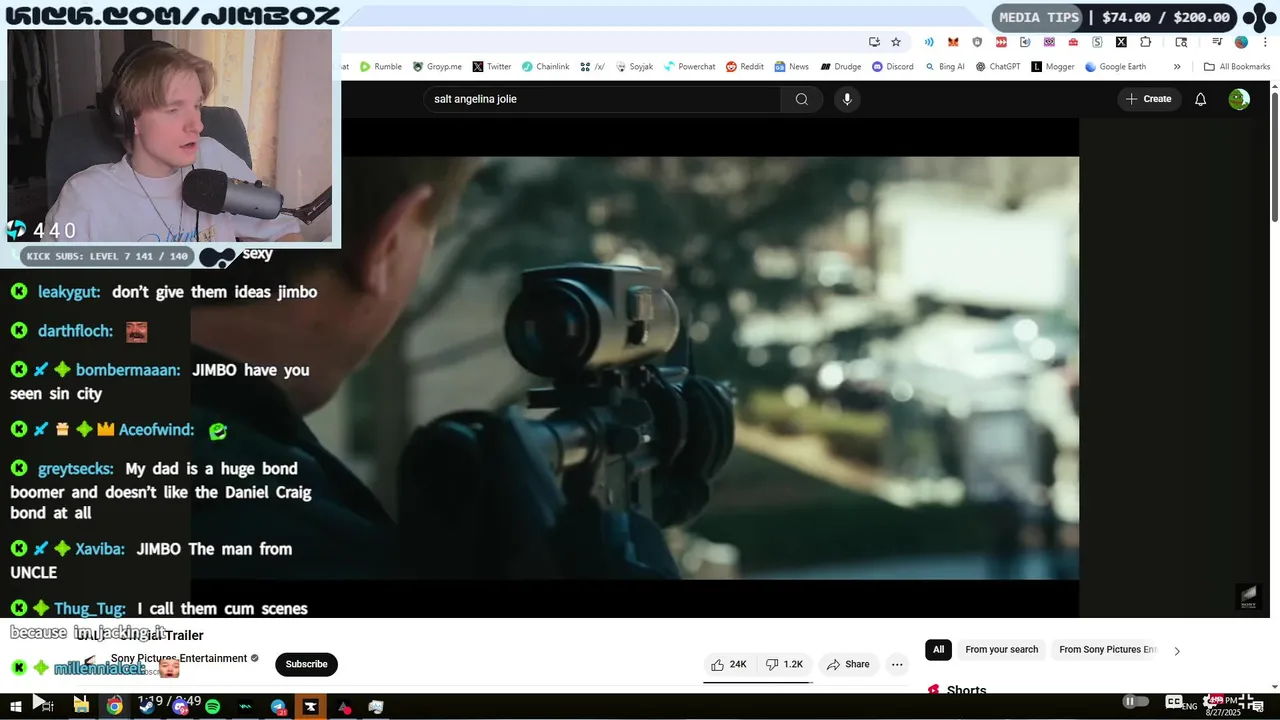Open YouTube notifications bell
Viewport: 1280px width, 720px height.
pos(1201,99)
